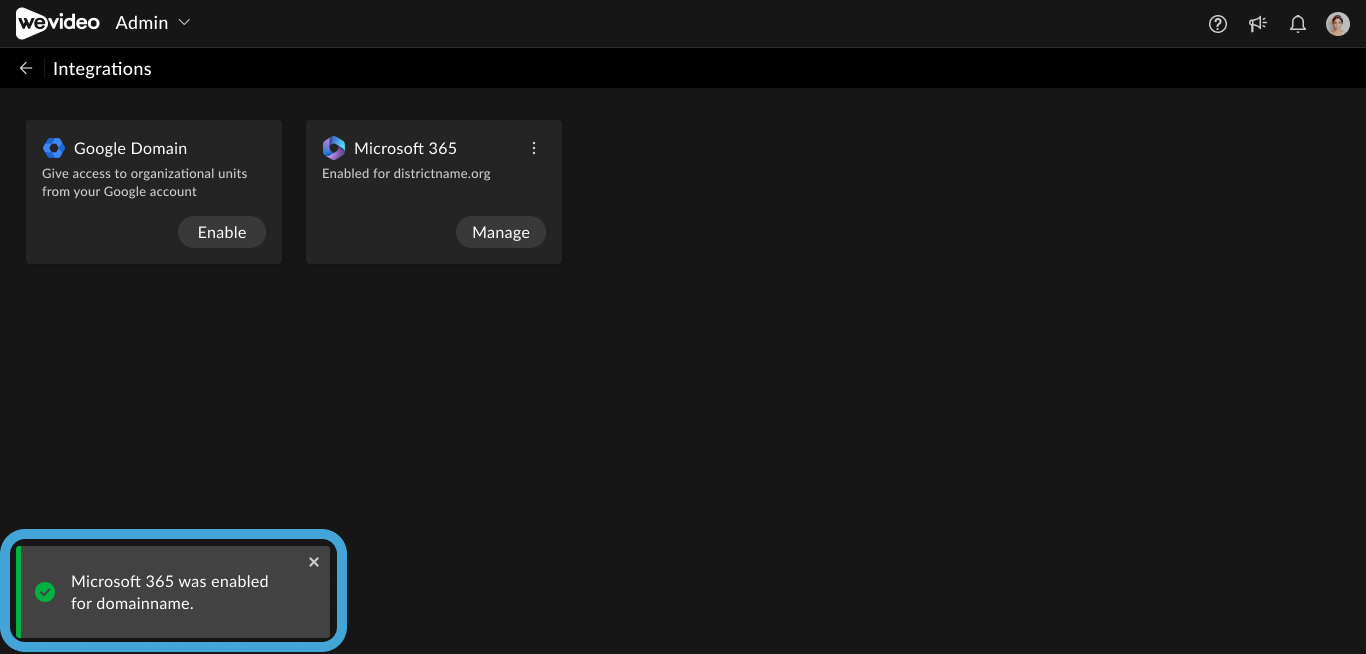Image resolution: width=1366 pixels, height=654 pixels.
Task: Open the Microsoft 365 three-dot menu
Action: click(x=534, y=148)
